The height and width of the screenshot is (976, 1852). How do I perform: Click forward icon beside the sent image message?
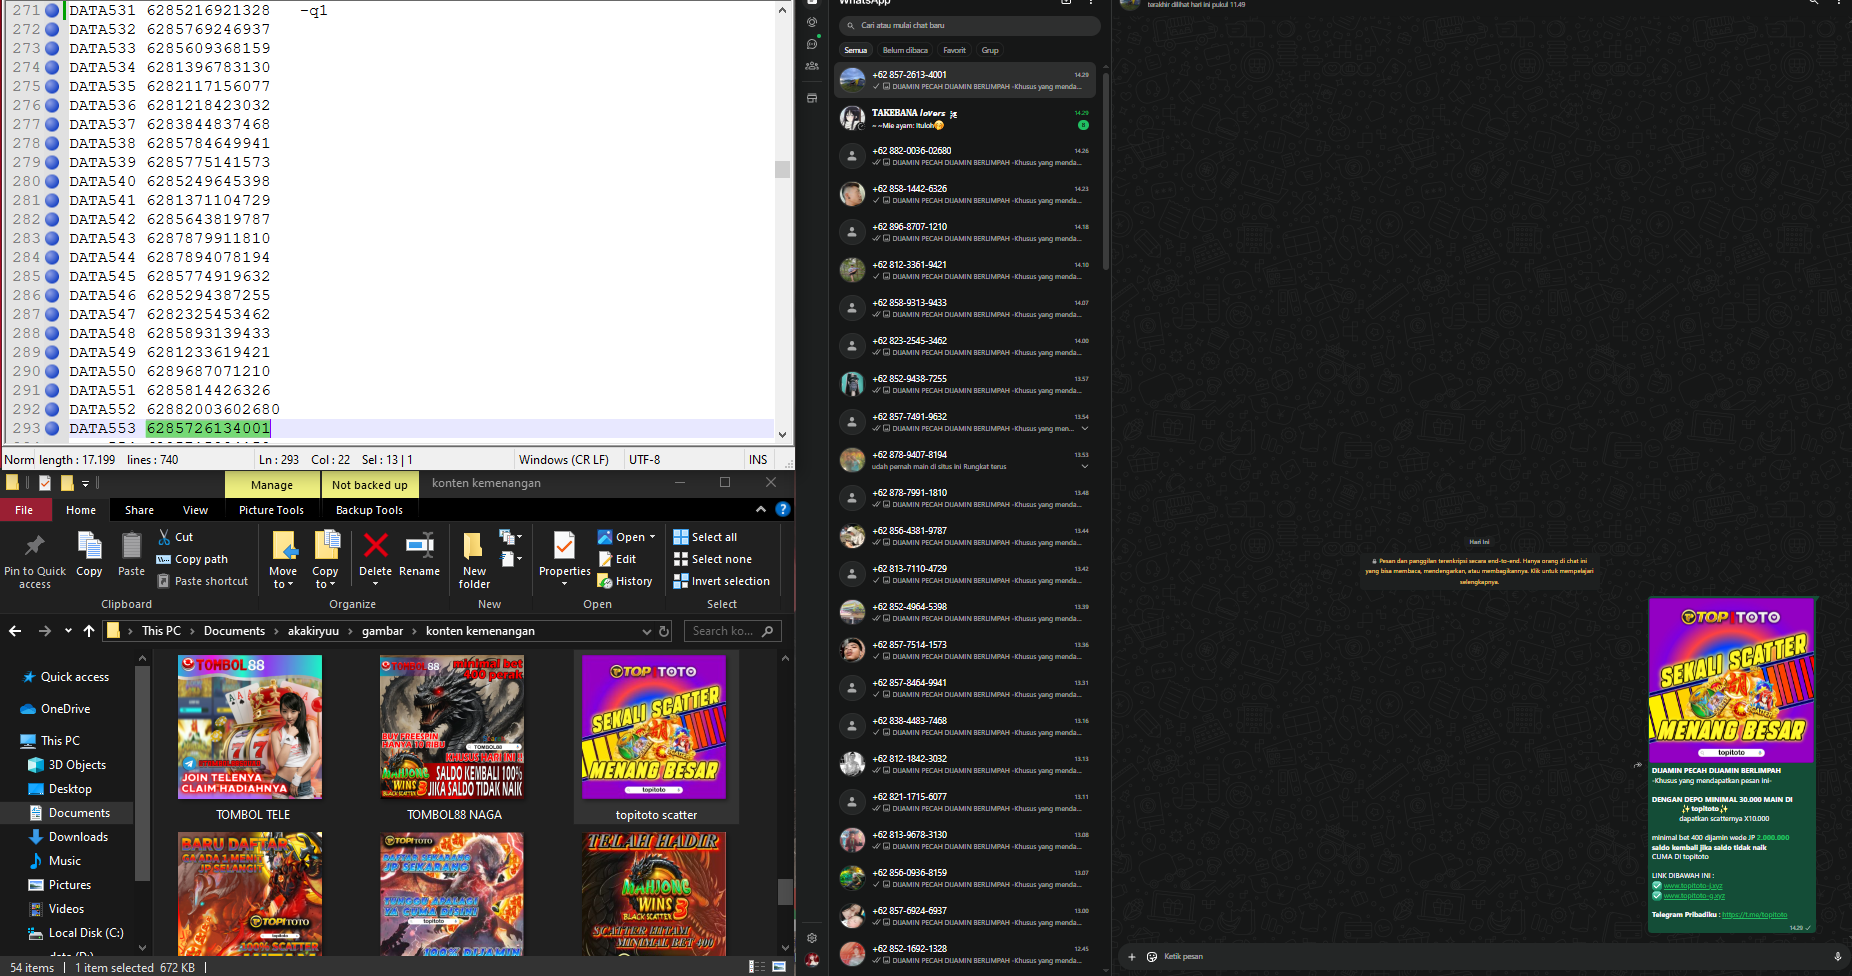click(x=1638, y=765)
